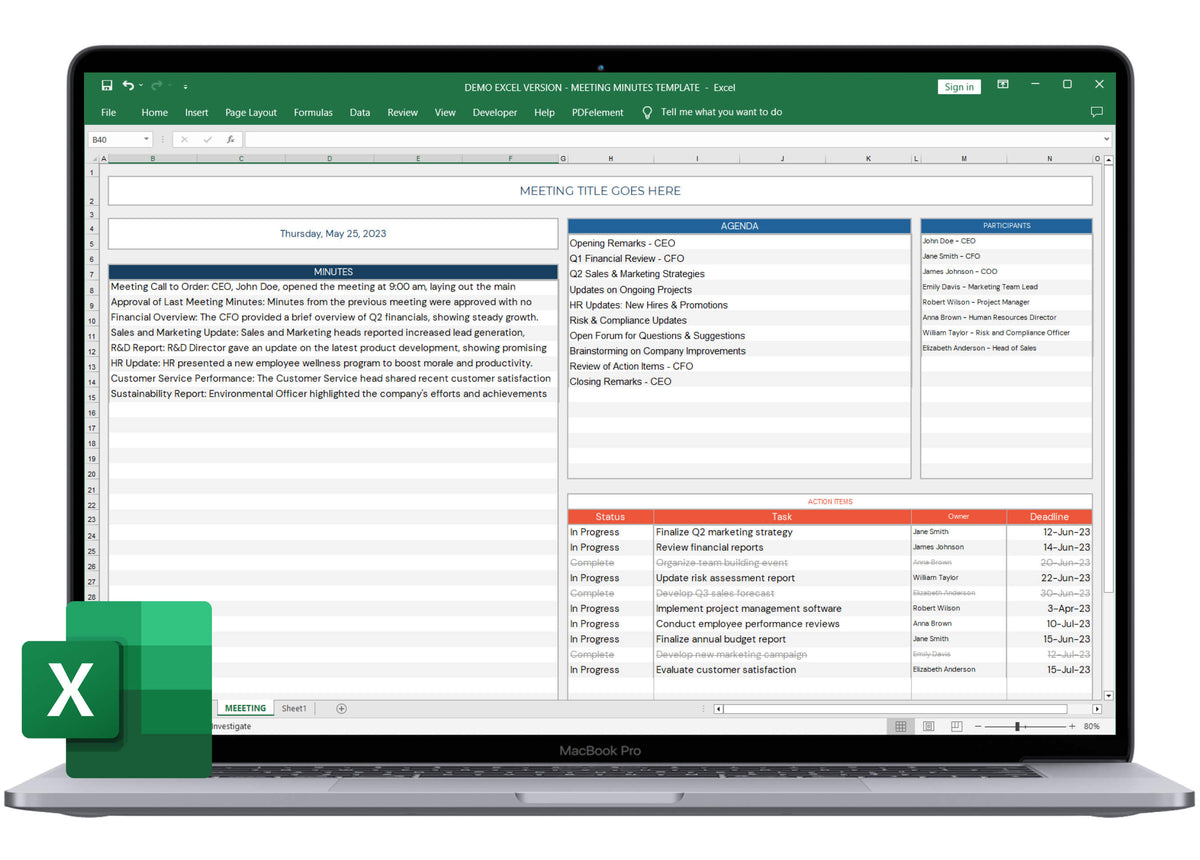Expand the Quick Access Toolbar customize menu
Viewport: 1200px width, 860px height.
tap(185, 86)
